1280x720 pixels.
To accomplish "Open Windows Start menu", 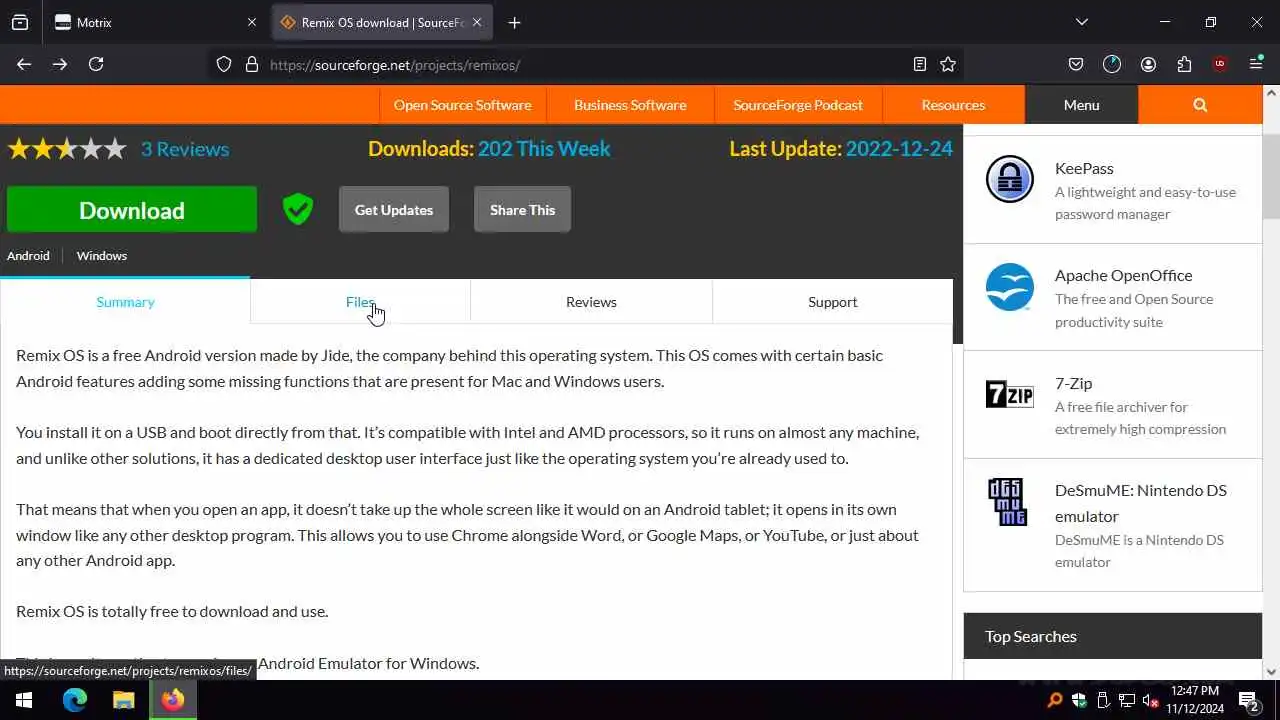I will (x=24, y=700).
